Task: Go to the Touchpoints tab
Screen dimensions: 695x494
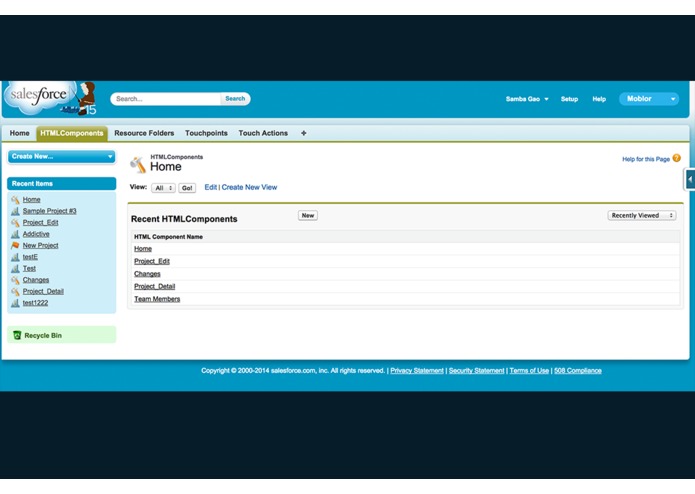Action: click(206, 133)
